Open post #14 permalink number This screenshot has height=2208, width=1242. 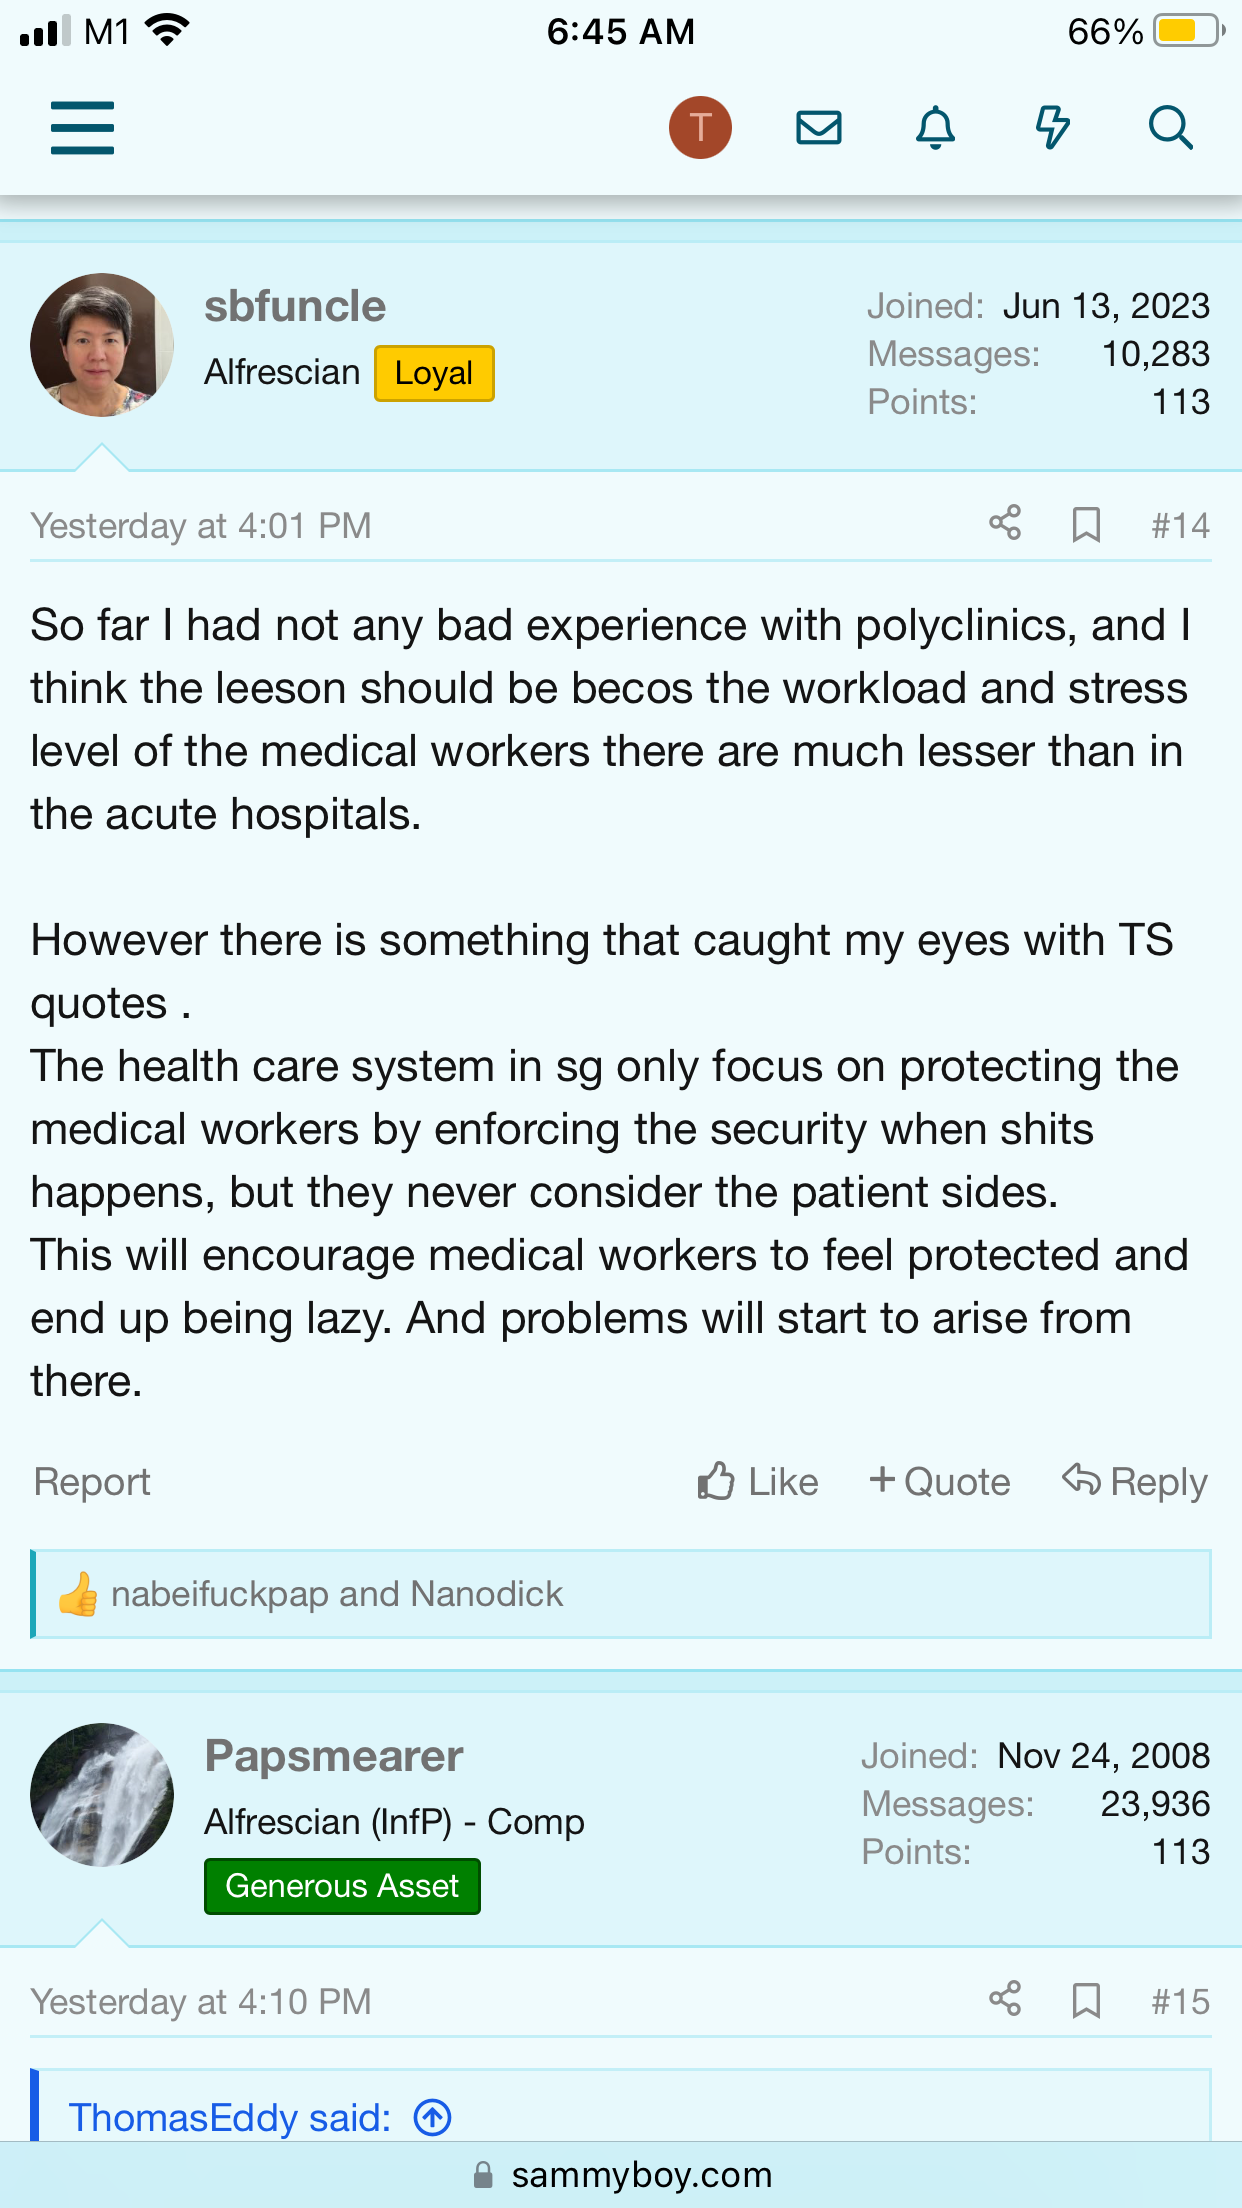tap(1180, 525)
